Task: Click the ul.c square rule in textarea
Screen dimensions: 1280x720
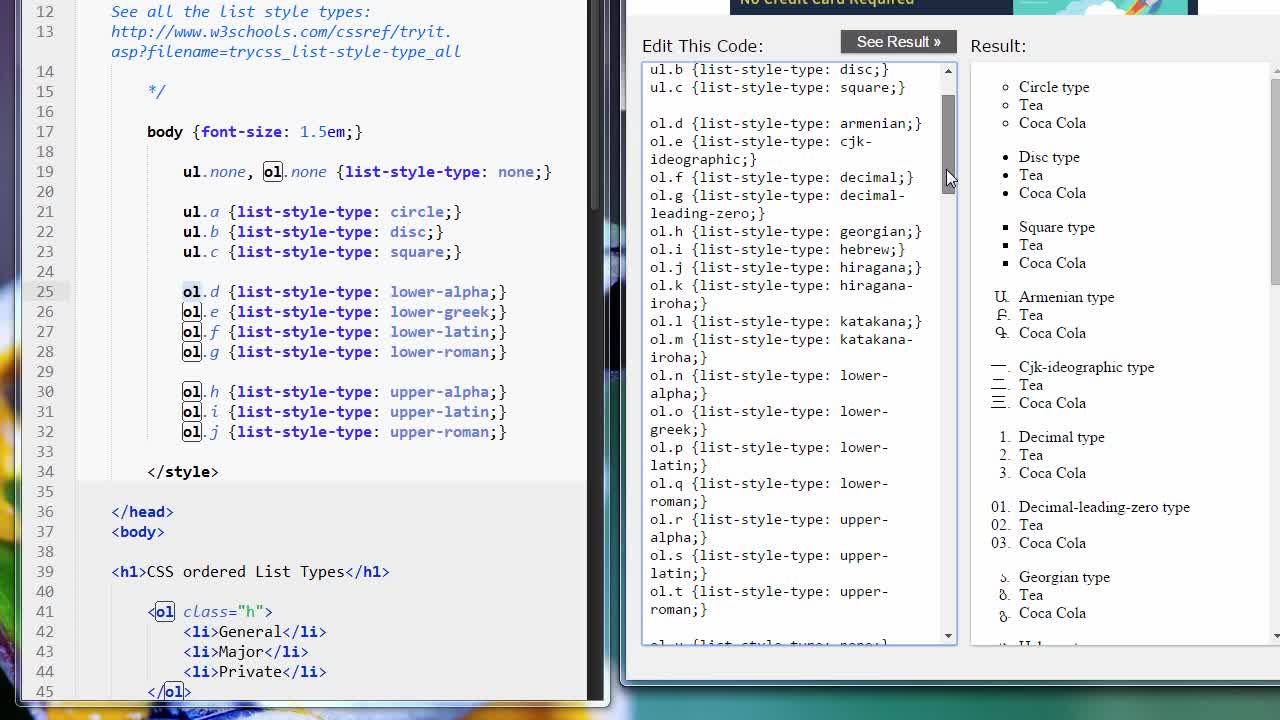Action: (x=778, y=88)
